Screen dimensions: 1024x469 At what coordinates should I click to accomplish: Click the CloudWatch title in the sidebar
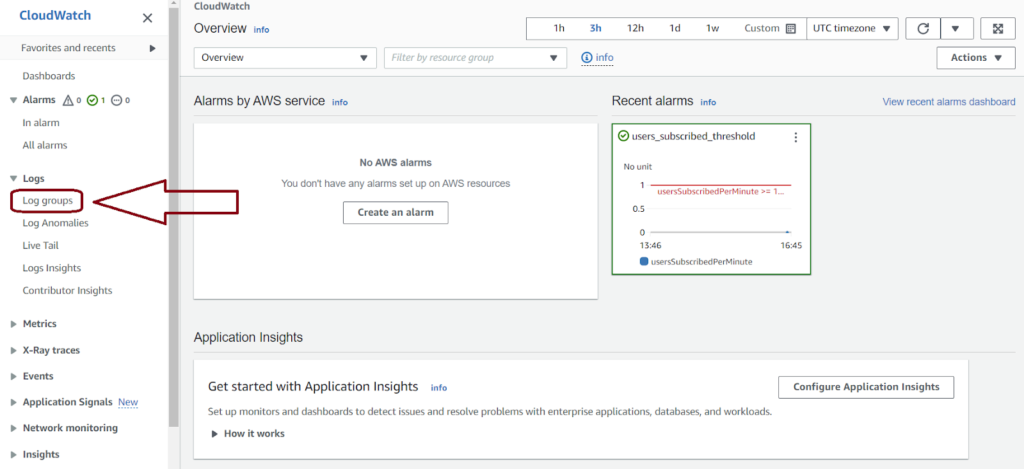coord(56,16)
